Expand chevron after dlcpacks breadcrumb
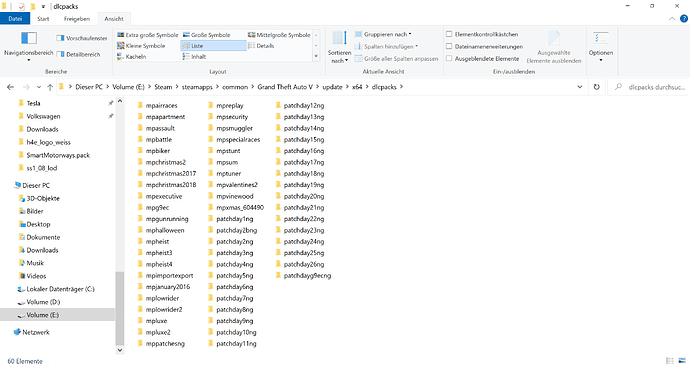 coord(401,87)
